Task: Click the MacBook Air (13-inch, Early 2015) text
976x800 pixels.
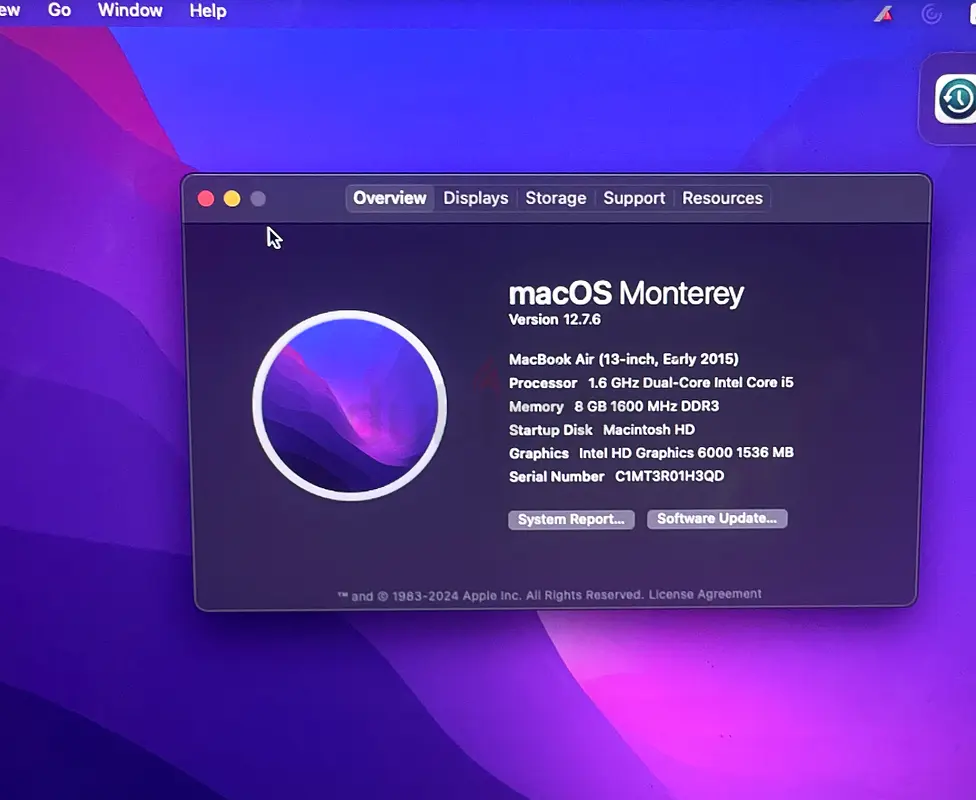Action: click(x=624, y=359)
